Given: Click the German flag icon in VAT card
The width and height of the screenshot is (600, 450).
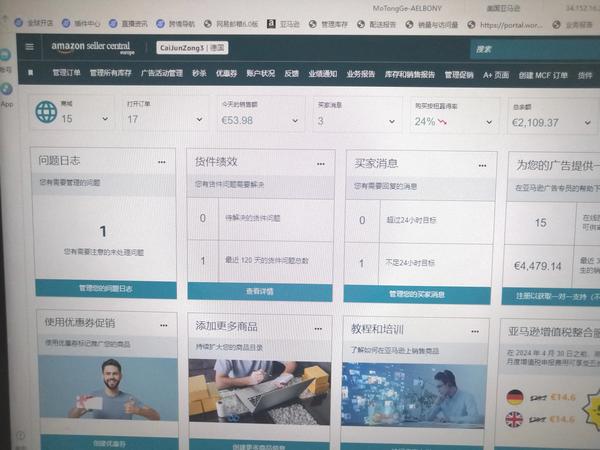Looking at the screenshot, I should 515,397.
